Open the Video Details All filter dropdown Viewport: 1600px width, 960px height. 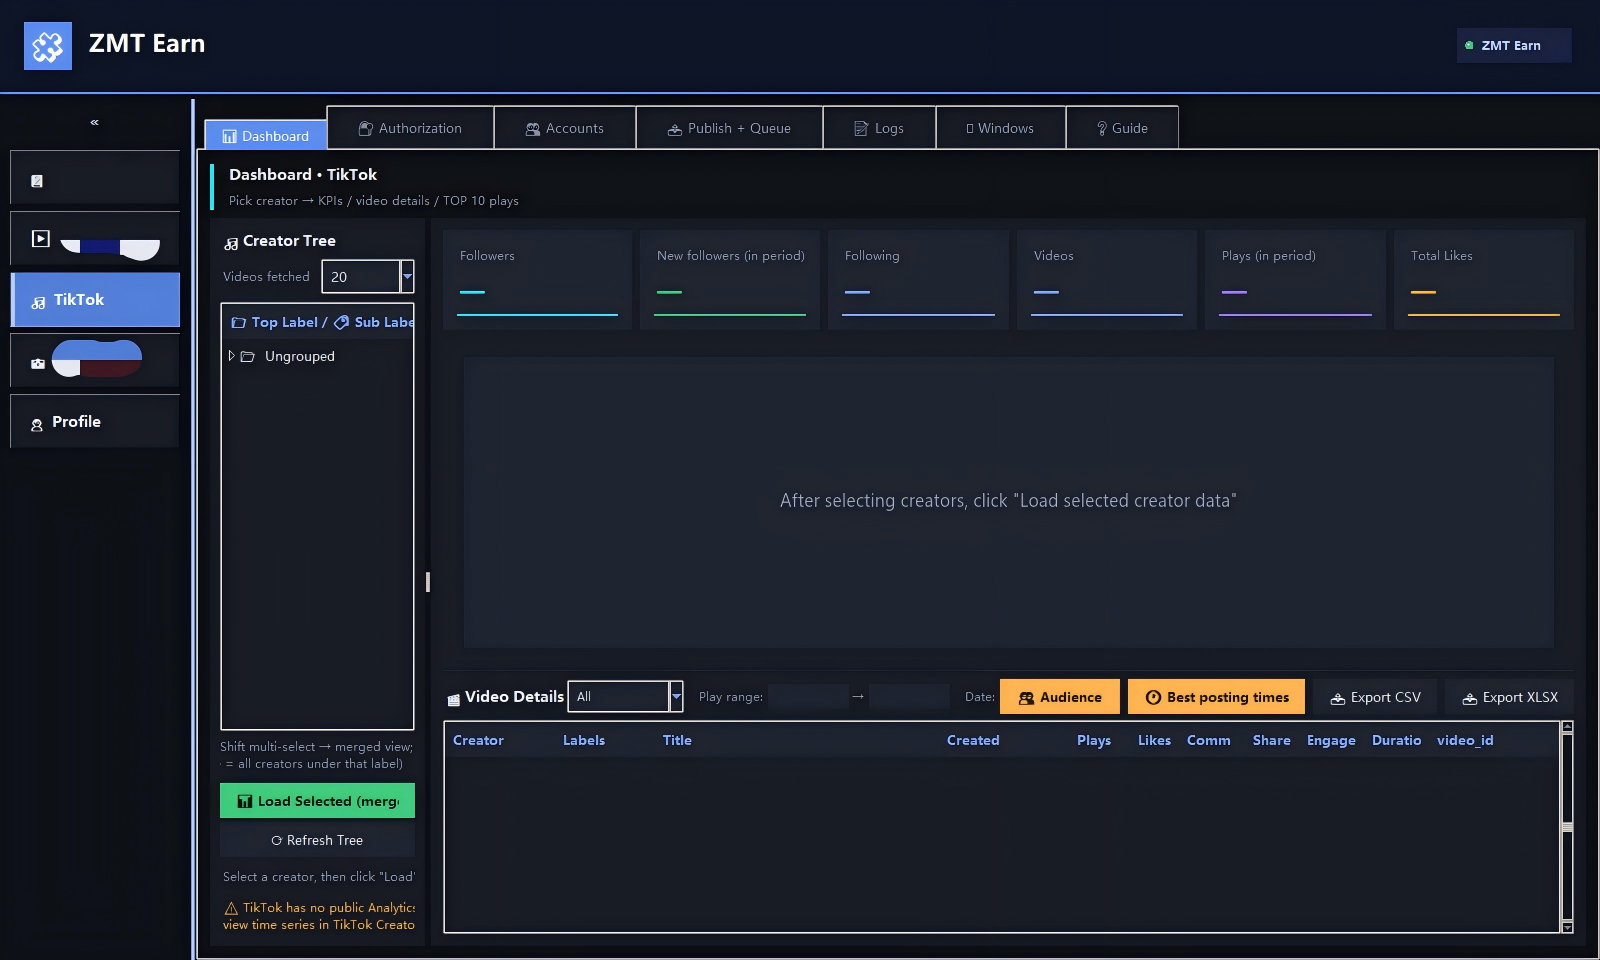[x=625, y=697]
